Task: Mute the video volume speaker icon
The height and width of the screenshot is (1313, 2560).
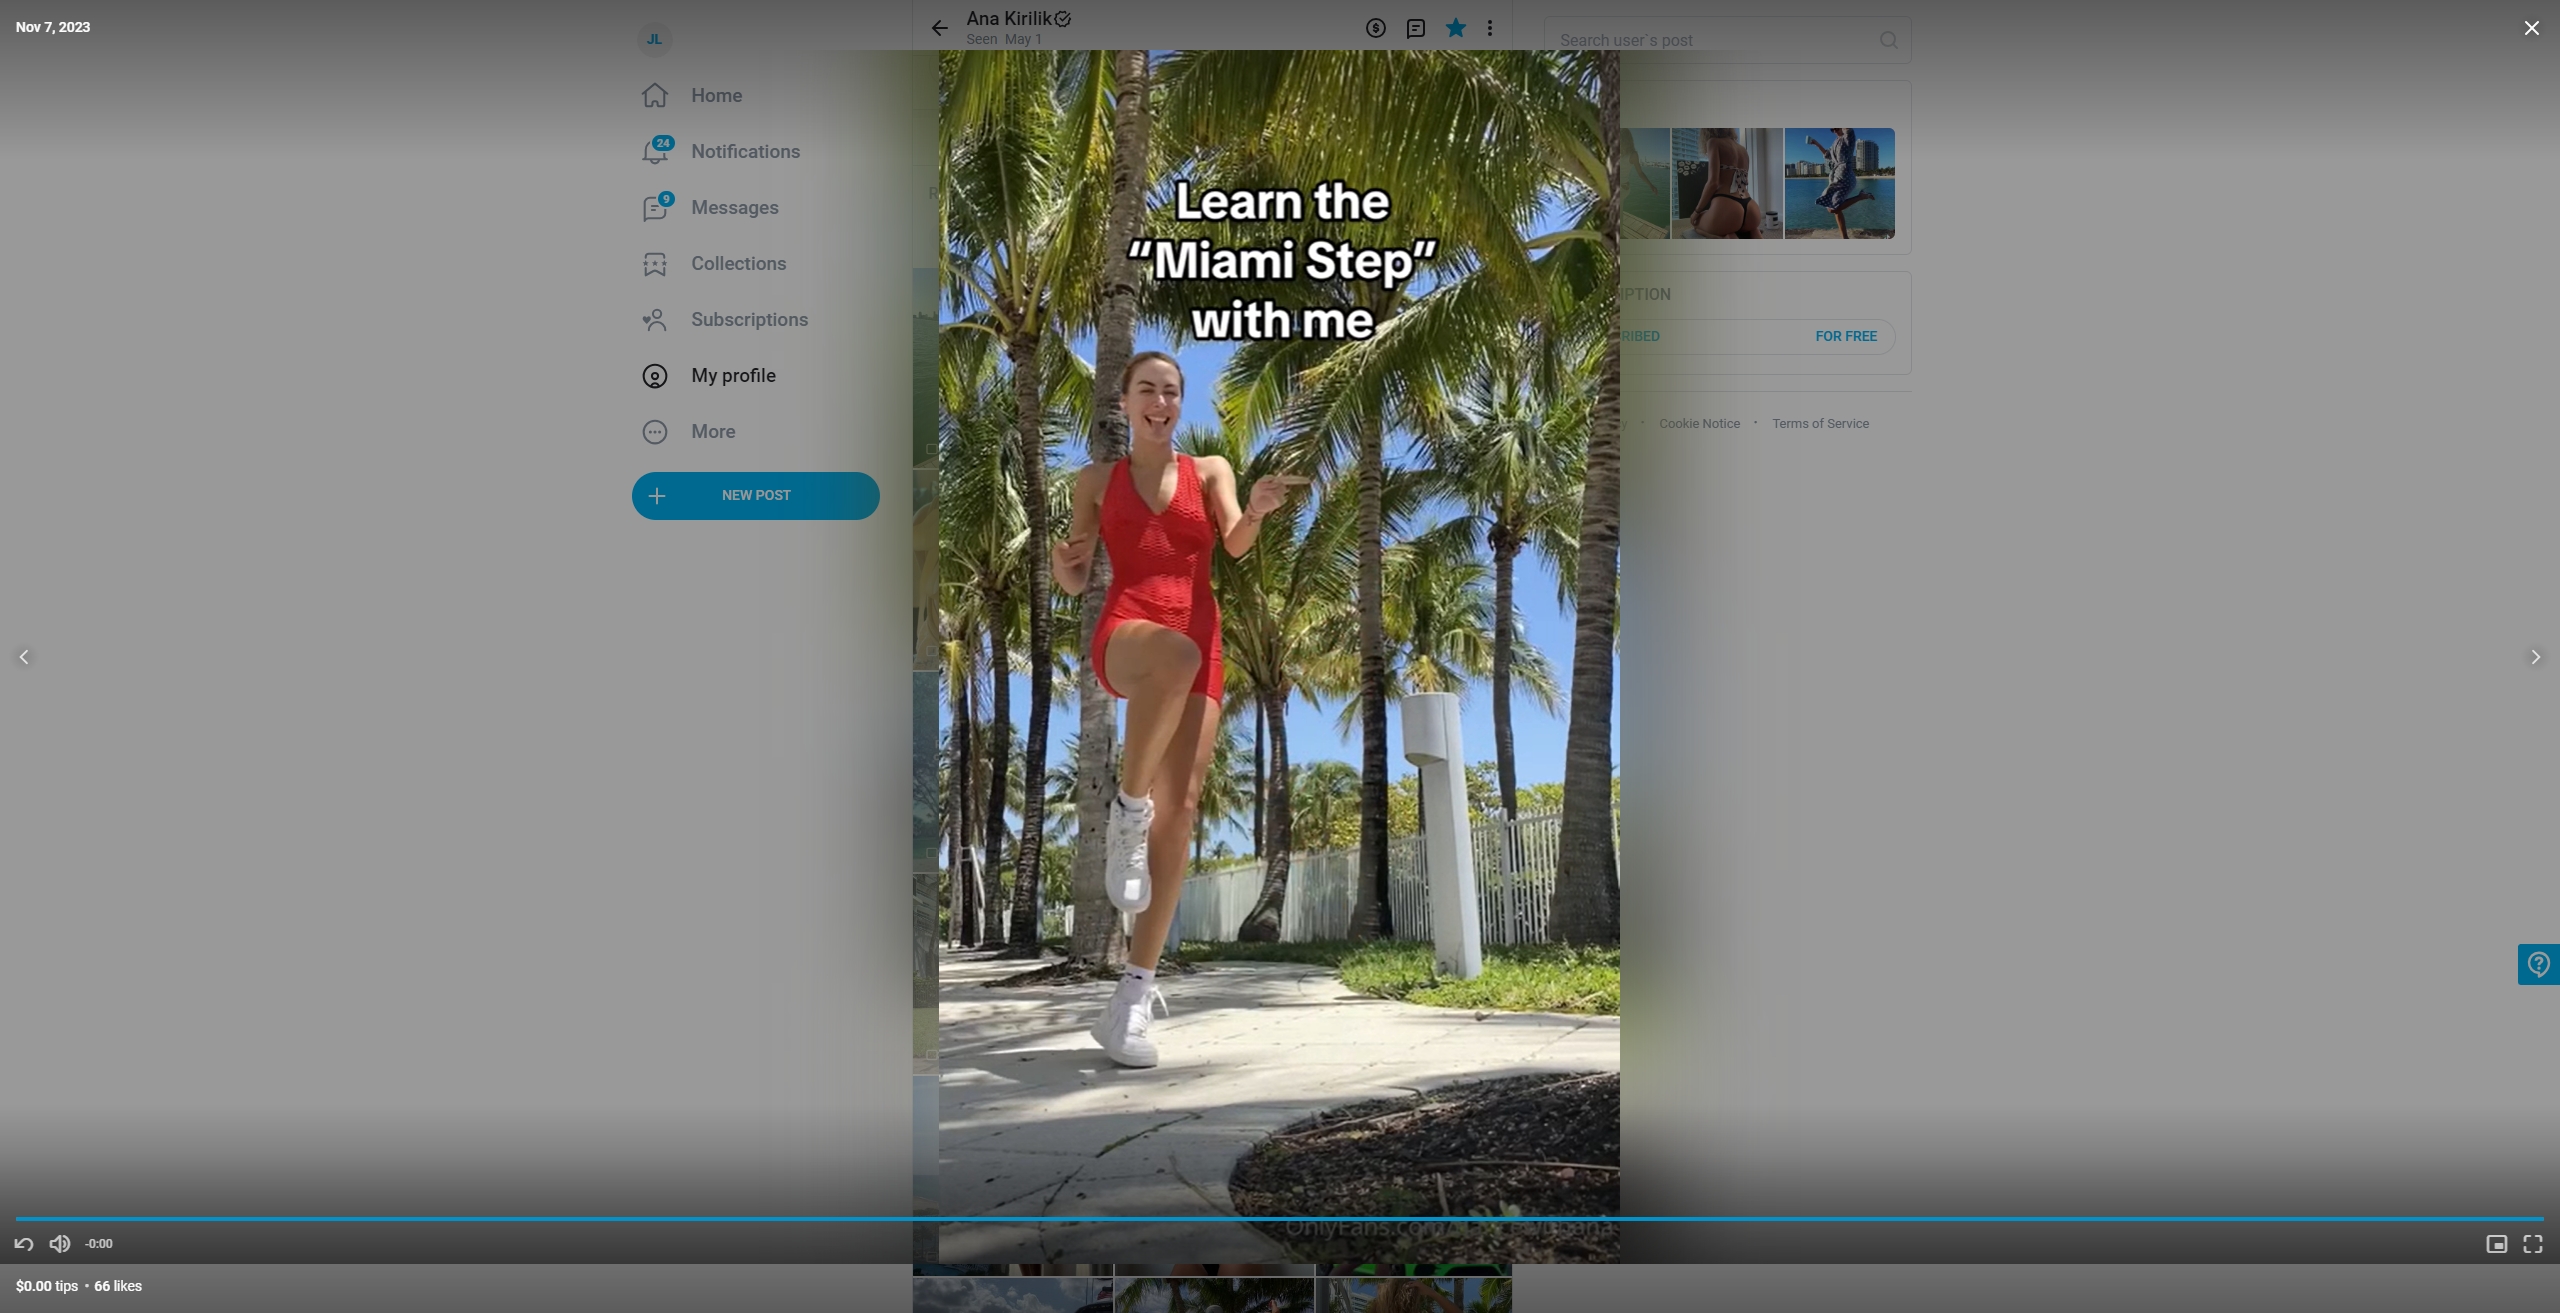Action: (60, 1244)
